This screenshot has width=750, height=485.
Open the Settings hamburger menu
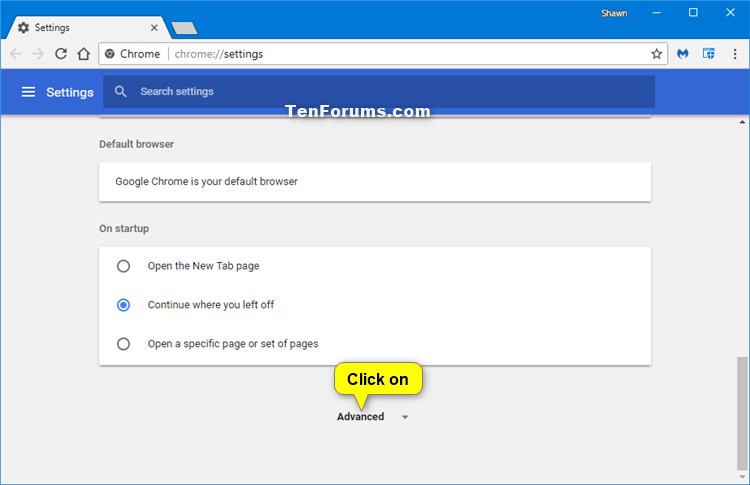[x=28, y=92]
